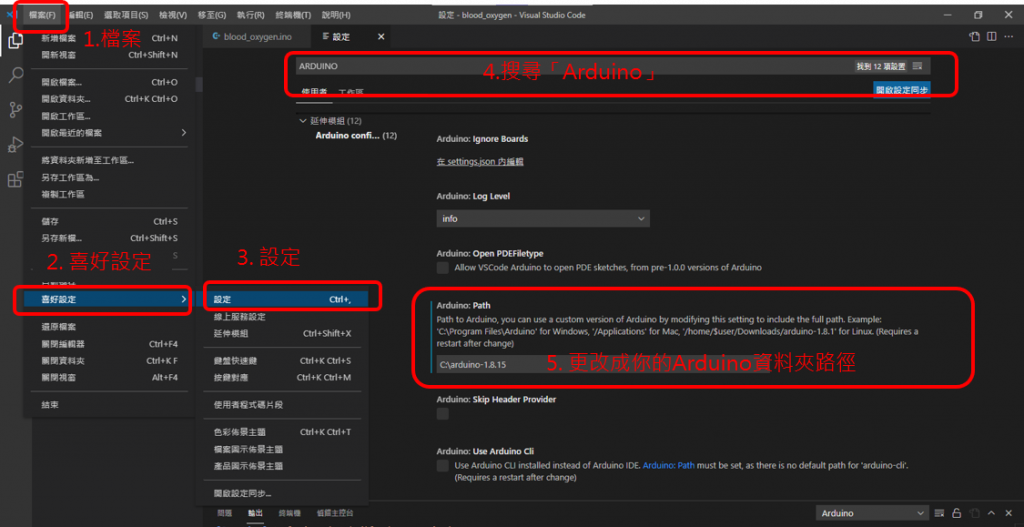The width and height of the screenshot is (1024, 527).
Task: Click the 在 settings.json 內編輯 link
Action: 480,161
